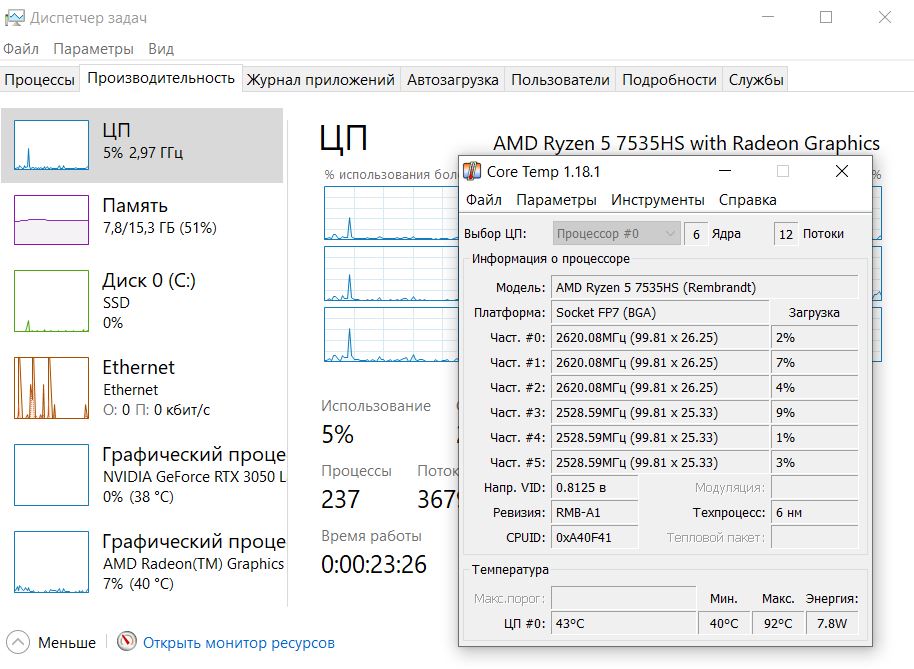The height and width of the screenshot is (669, 914).
Task: Click the Напр. VID value 0.8125 в
Action: coord(595,488)
